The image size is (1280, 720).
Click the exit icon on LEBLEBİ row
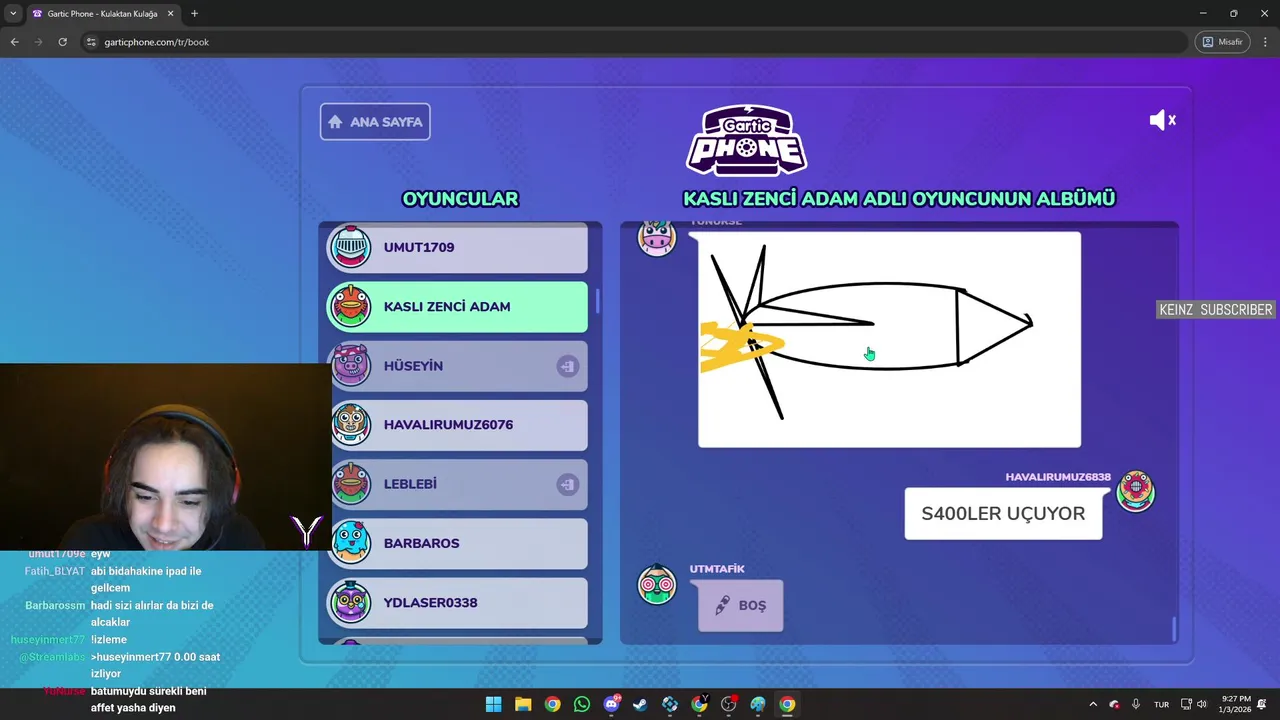(567, 484)
